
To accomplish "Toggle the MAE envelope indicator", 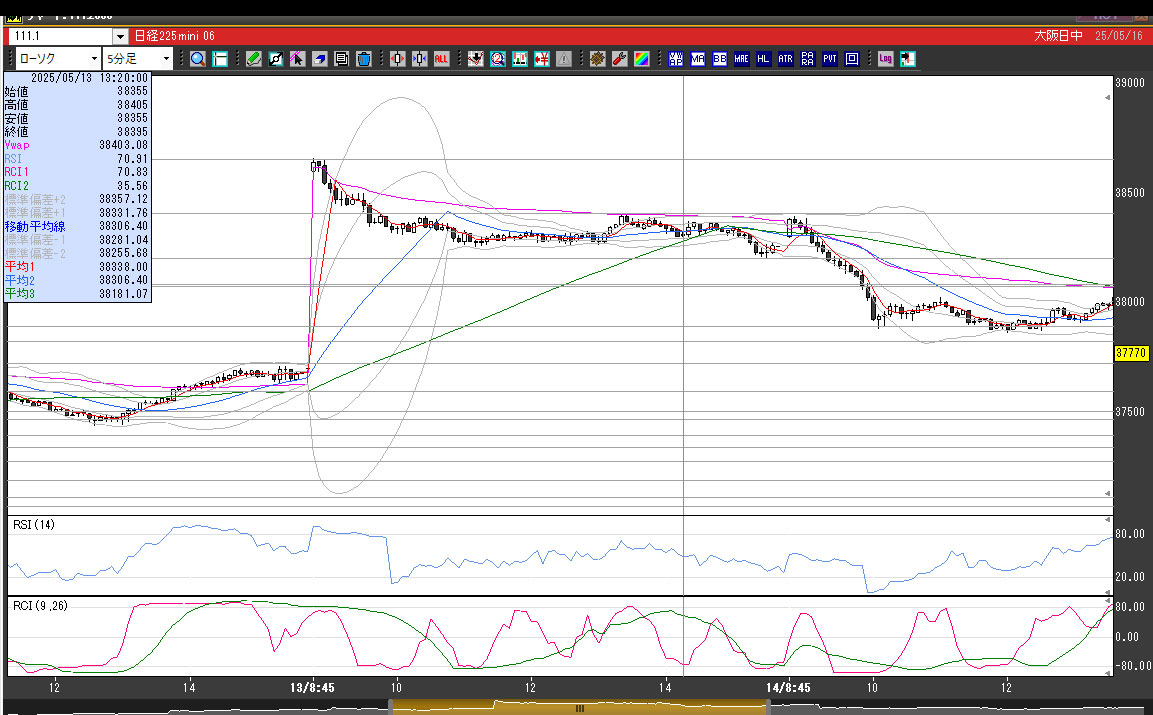I will [x=742, y=59].
